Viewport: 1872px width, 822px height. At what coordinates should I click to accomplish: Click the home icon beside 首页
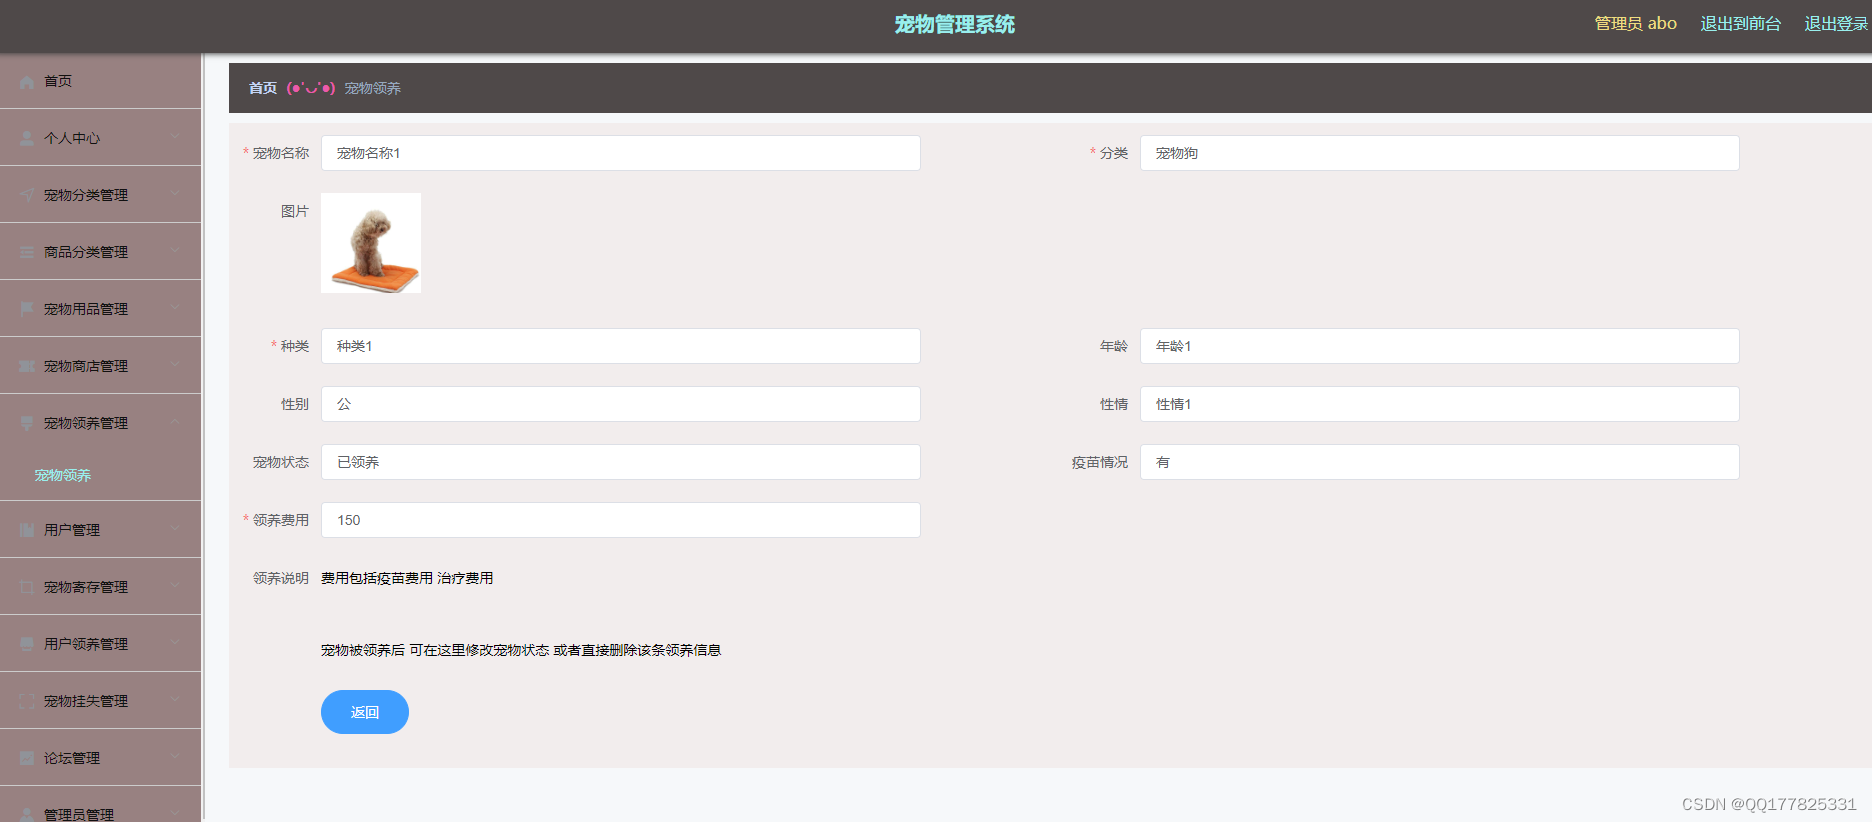pos(27,82)
